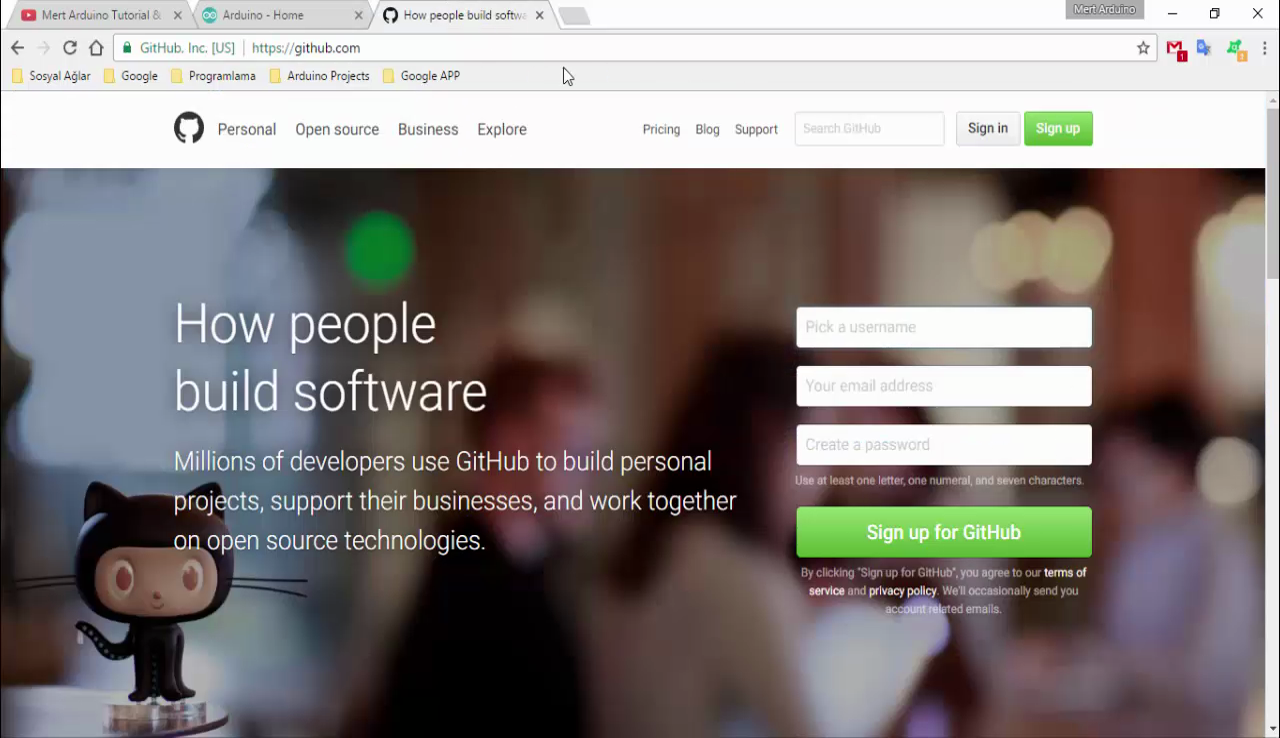This screenshot has height=738, width=1280.
Task: Click the scrollbar up arrow
Action: pos(1272,100)
